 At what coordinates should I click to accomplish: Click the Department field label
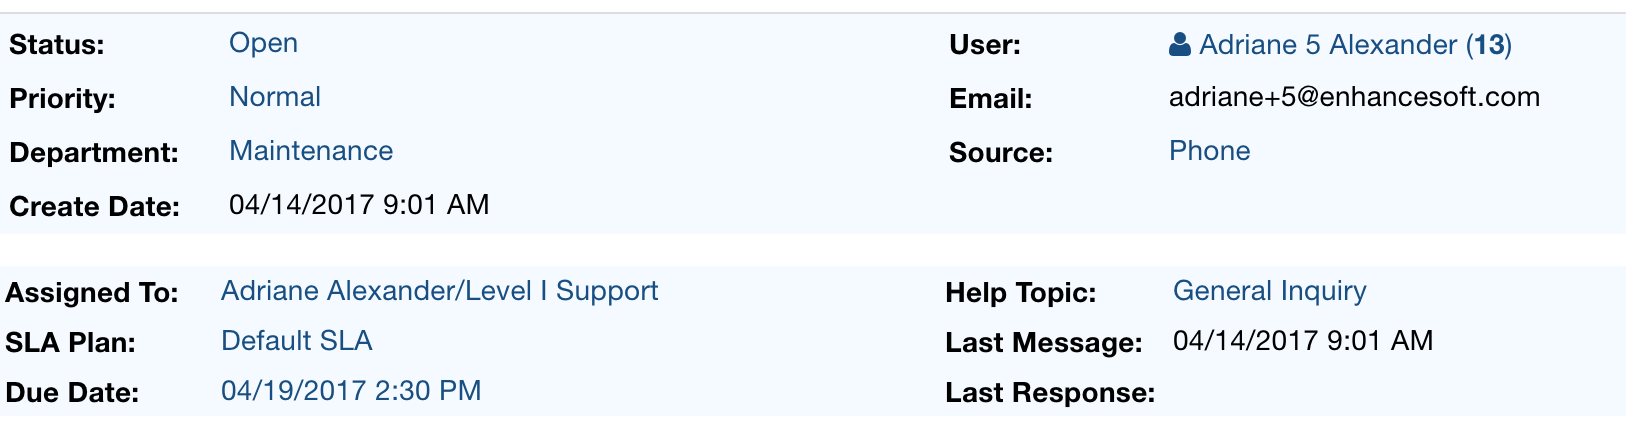click(x=94, y=153)
